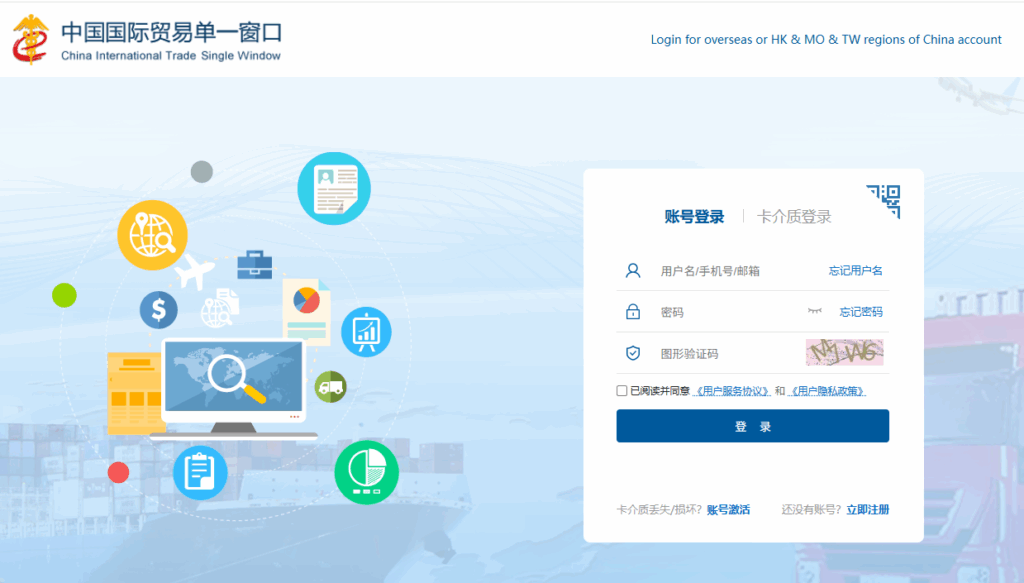This screenshot has width=1024, height=583.
Task: Click the yellow globe search illustration icon
Action: coord(152,236)
